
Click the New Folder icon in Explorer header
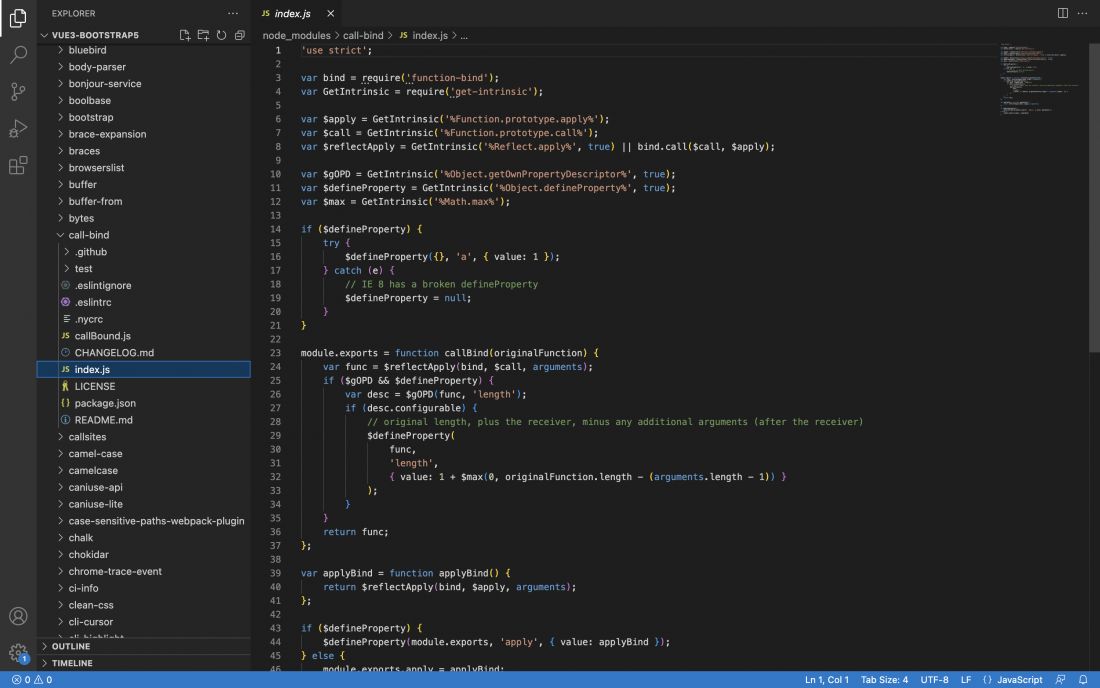[x=203, y=35]
